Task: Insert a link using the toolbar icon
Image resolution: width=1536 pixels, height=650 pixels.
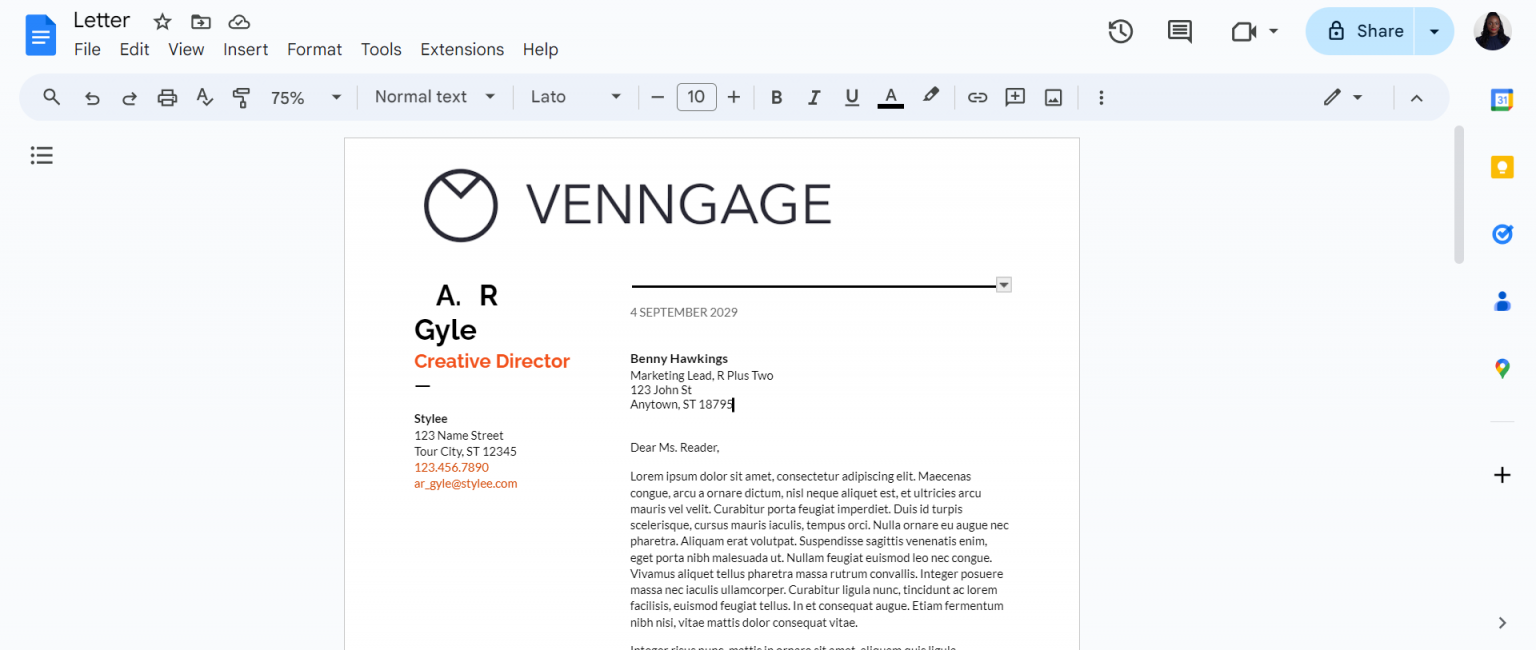Action: [977, 96]
